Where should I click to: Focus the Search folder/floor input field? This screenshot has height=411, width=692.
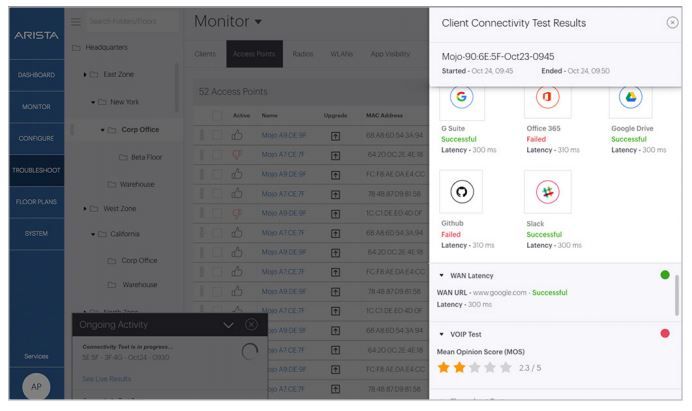[x=131, y=21]
